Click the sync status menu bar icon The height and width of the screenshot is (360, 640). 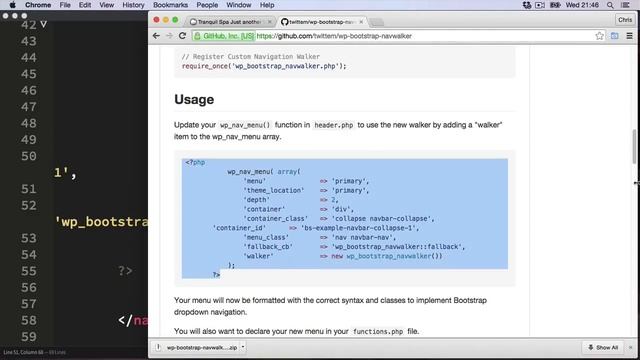pos(527,5)
